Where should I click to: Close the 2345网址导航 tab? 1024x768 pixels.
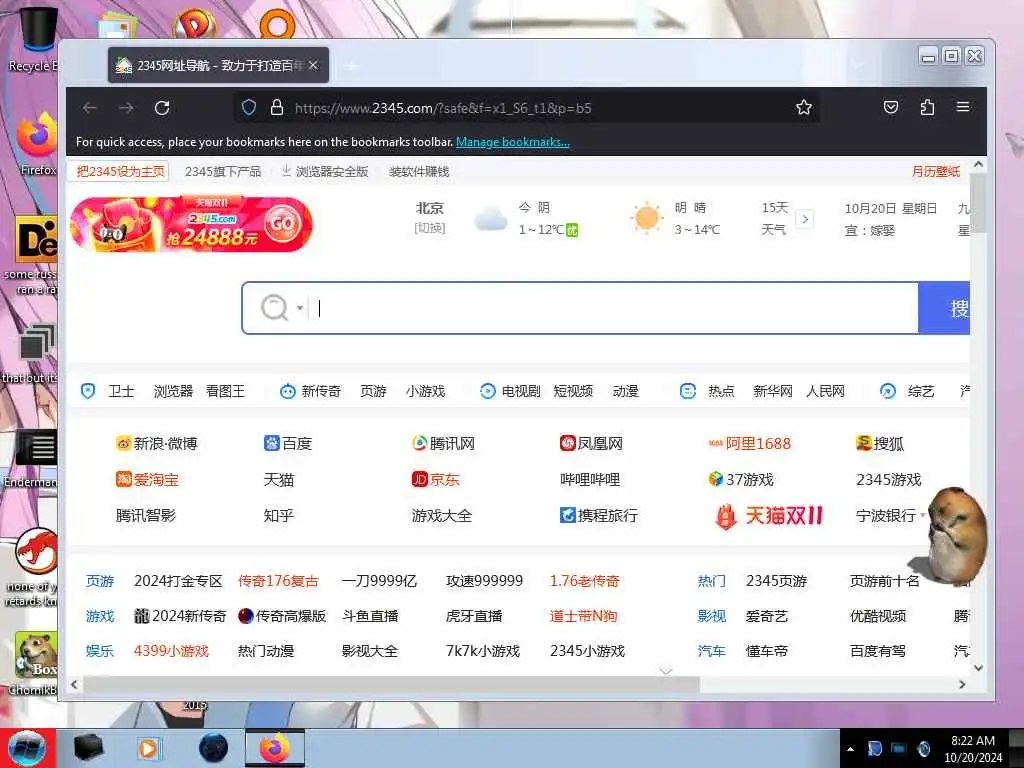pos(313,65)
